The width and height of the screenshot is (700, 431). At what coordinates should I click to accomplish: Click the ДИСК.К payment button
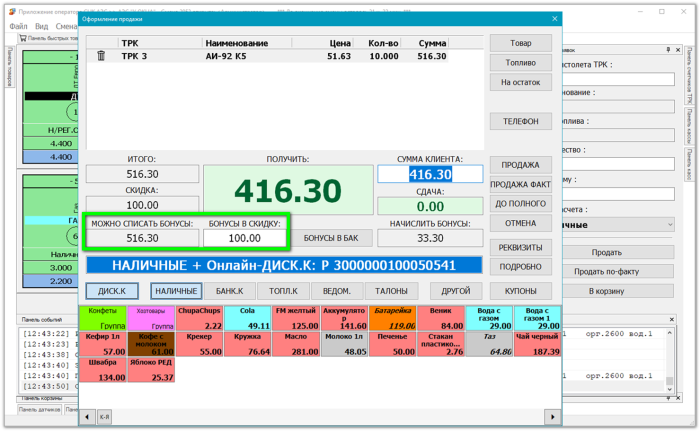pyautogui.click(x=112, y=291)
